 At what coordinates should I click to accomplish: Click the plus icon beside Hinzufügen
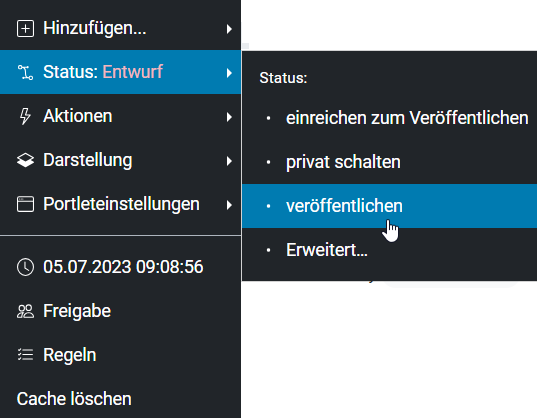point(25,28)
